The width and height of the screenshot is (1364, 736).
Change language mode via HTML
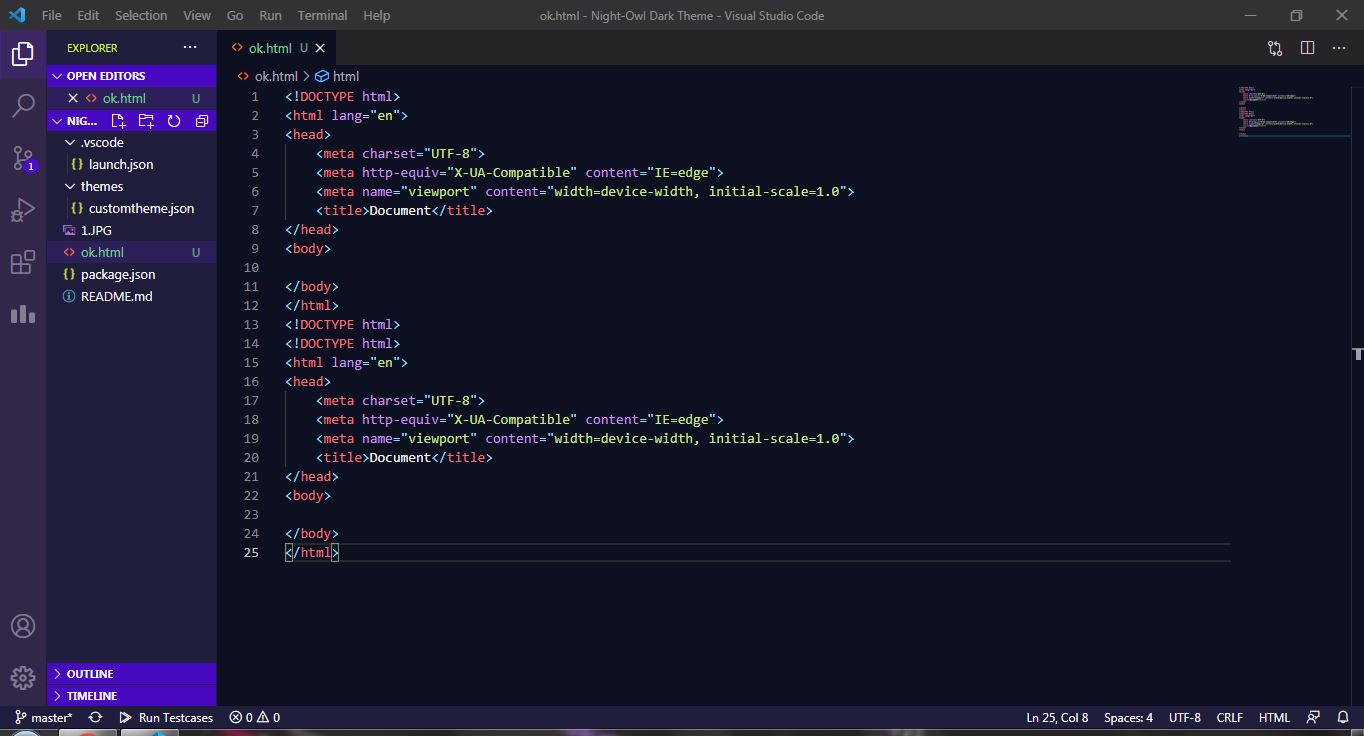(x=1274, y=717)
